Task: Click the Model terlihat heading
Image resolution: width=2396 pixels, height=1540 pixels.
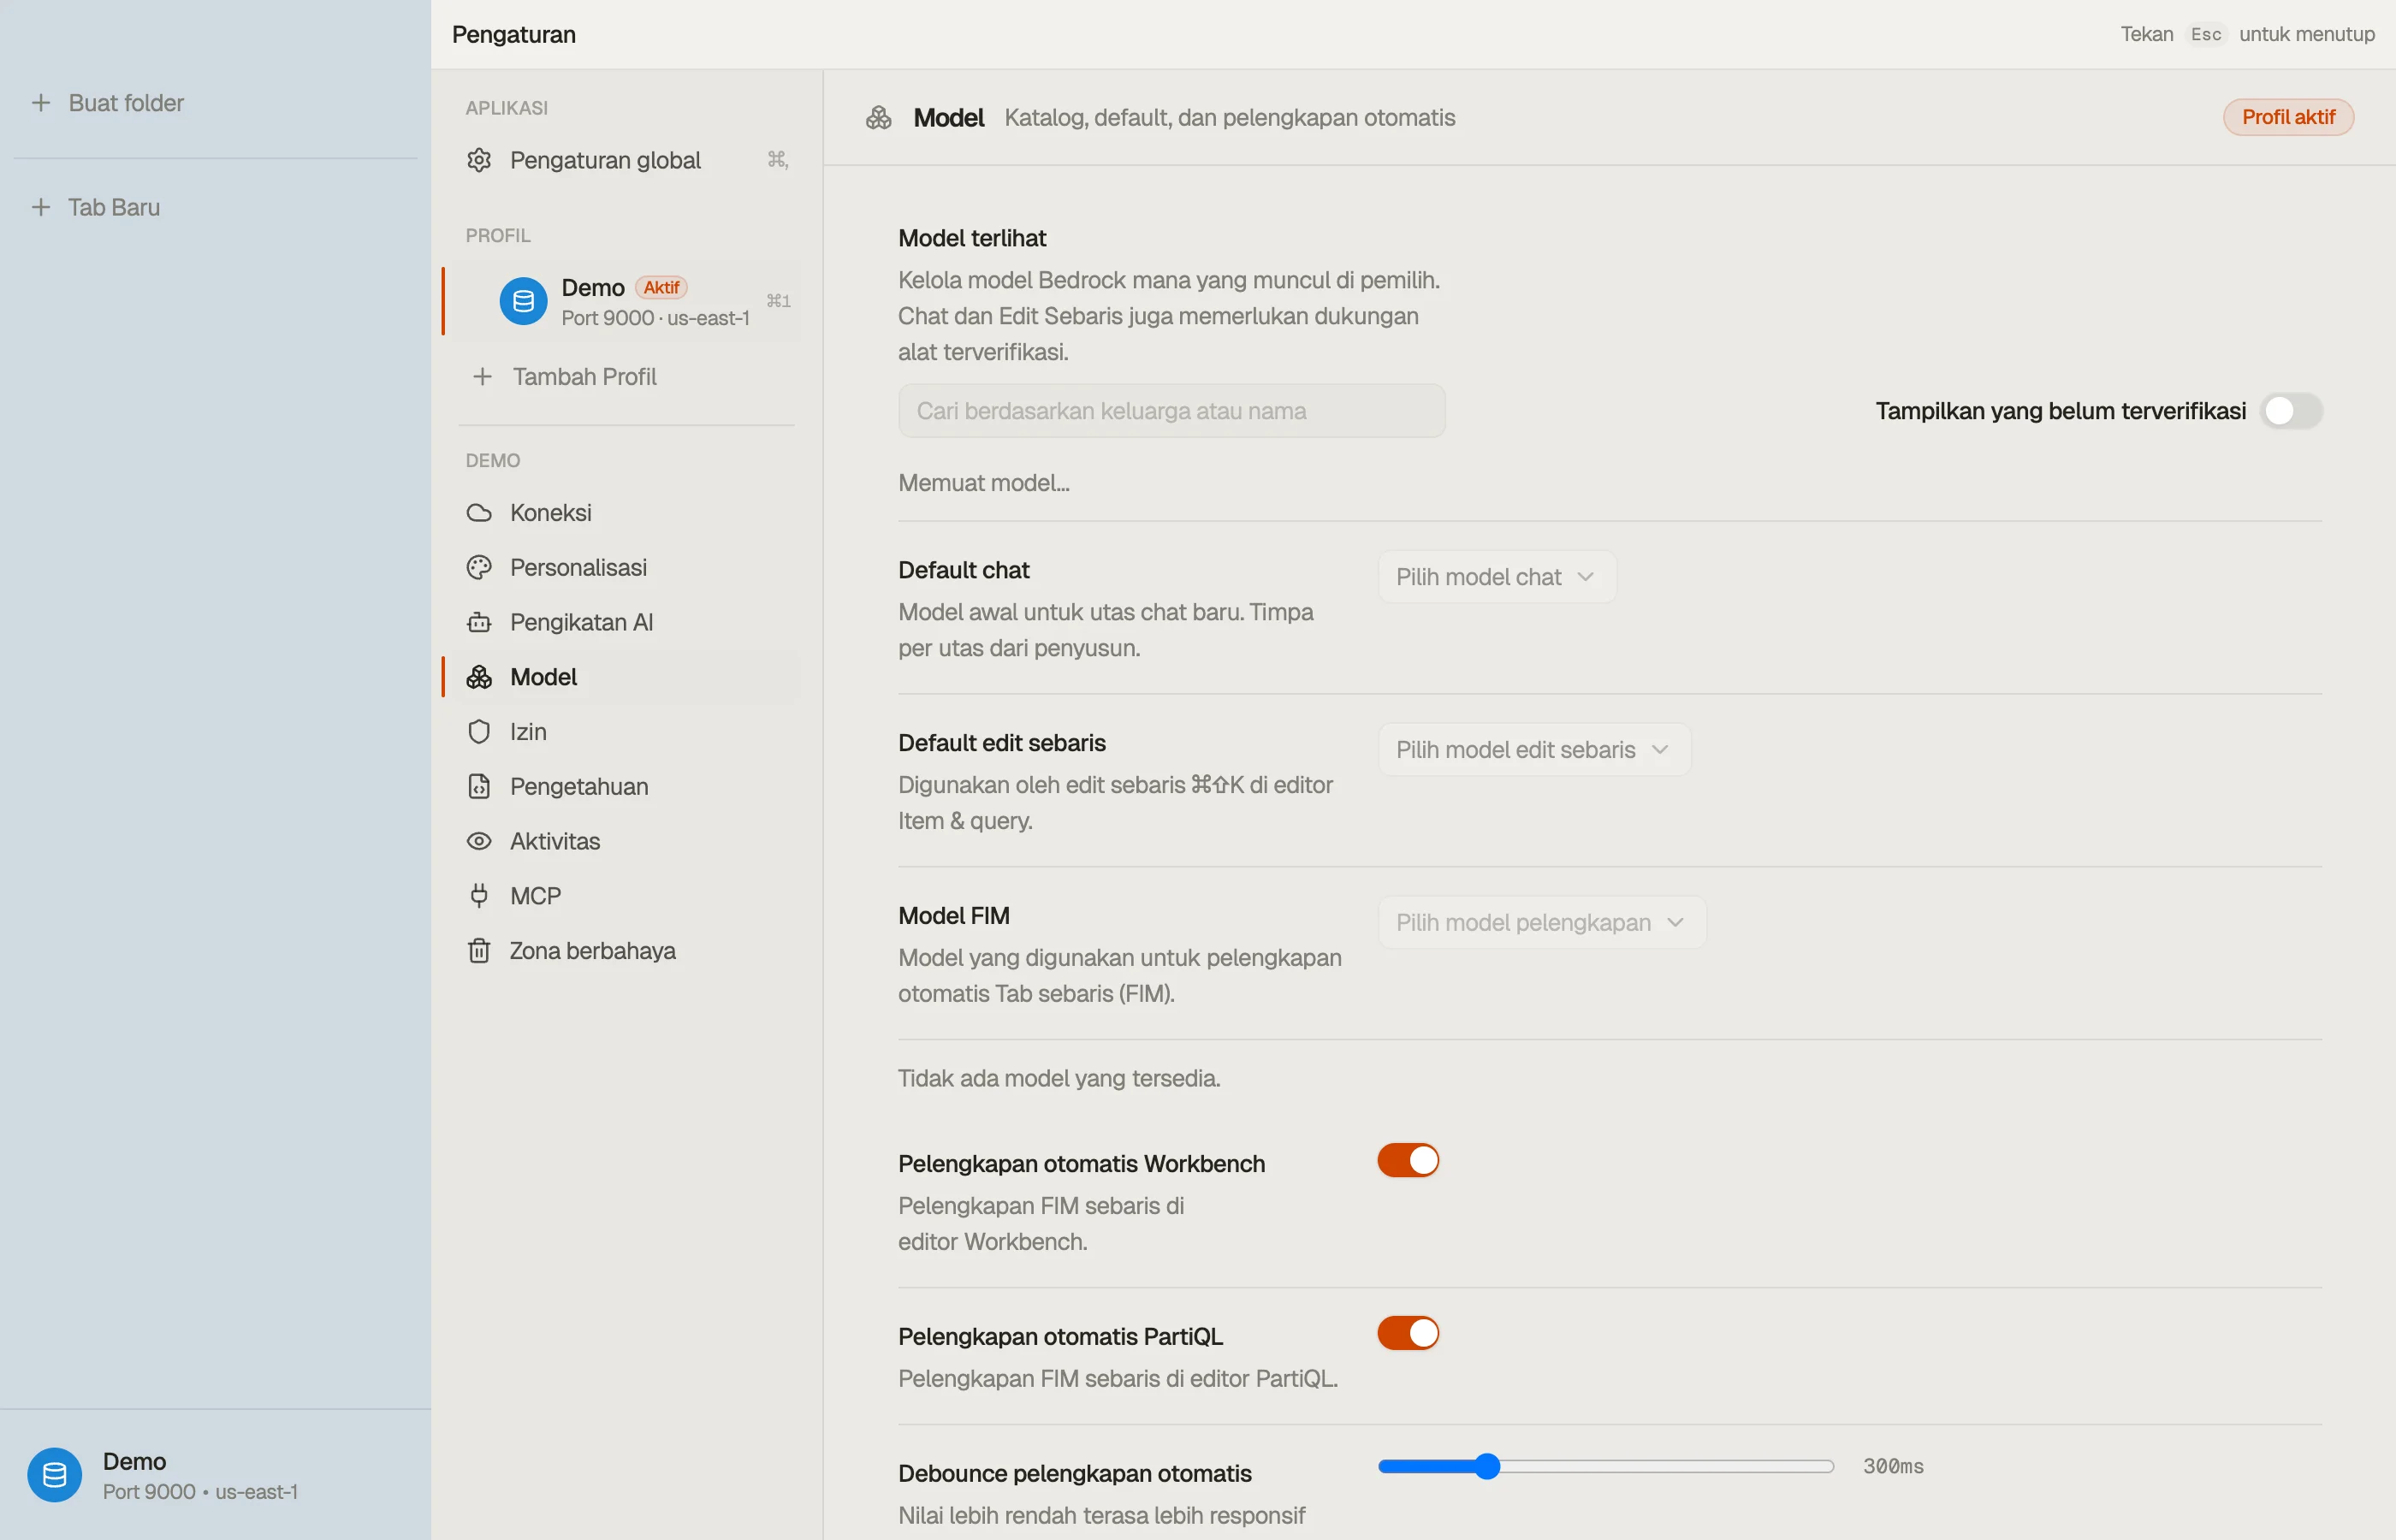Action: (972, 239)
